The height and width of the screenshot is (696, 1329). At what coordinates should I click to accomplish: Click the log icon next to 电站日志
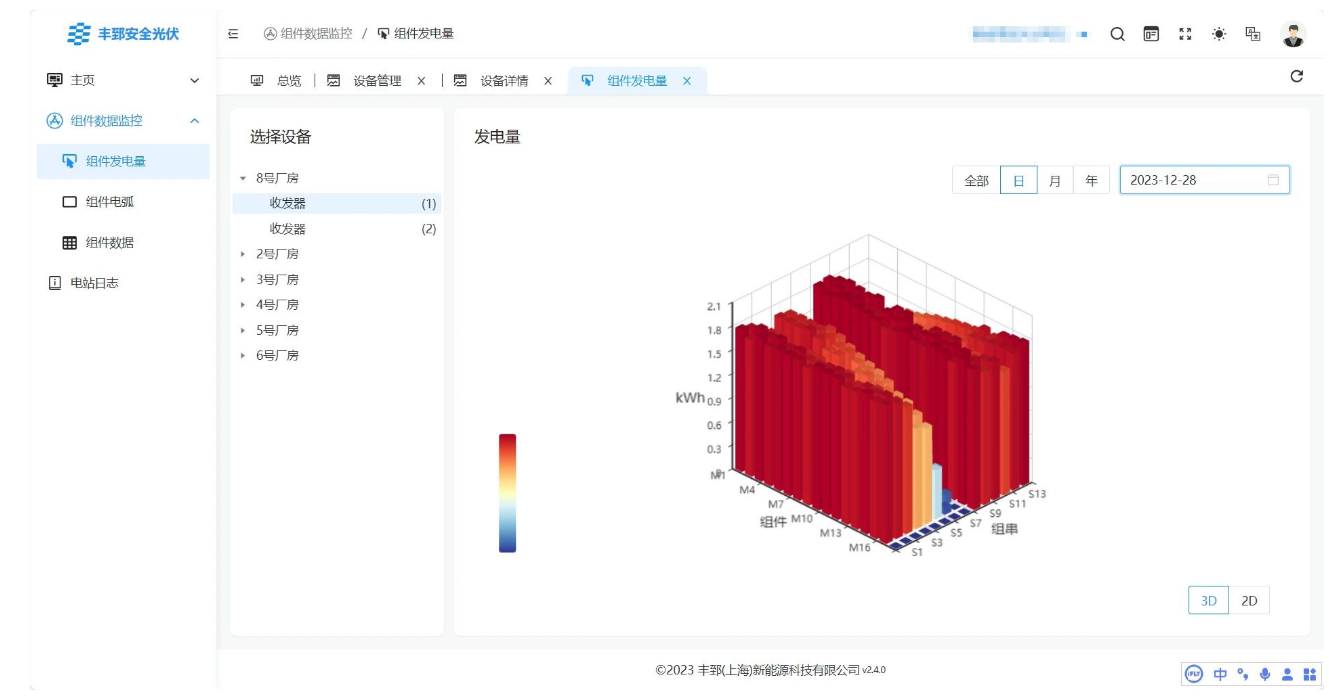tap(55, 283)
